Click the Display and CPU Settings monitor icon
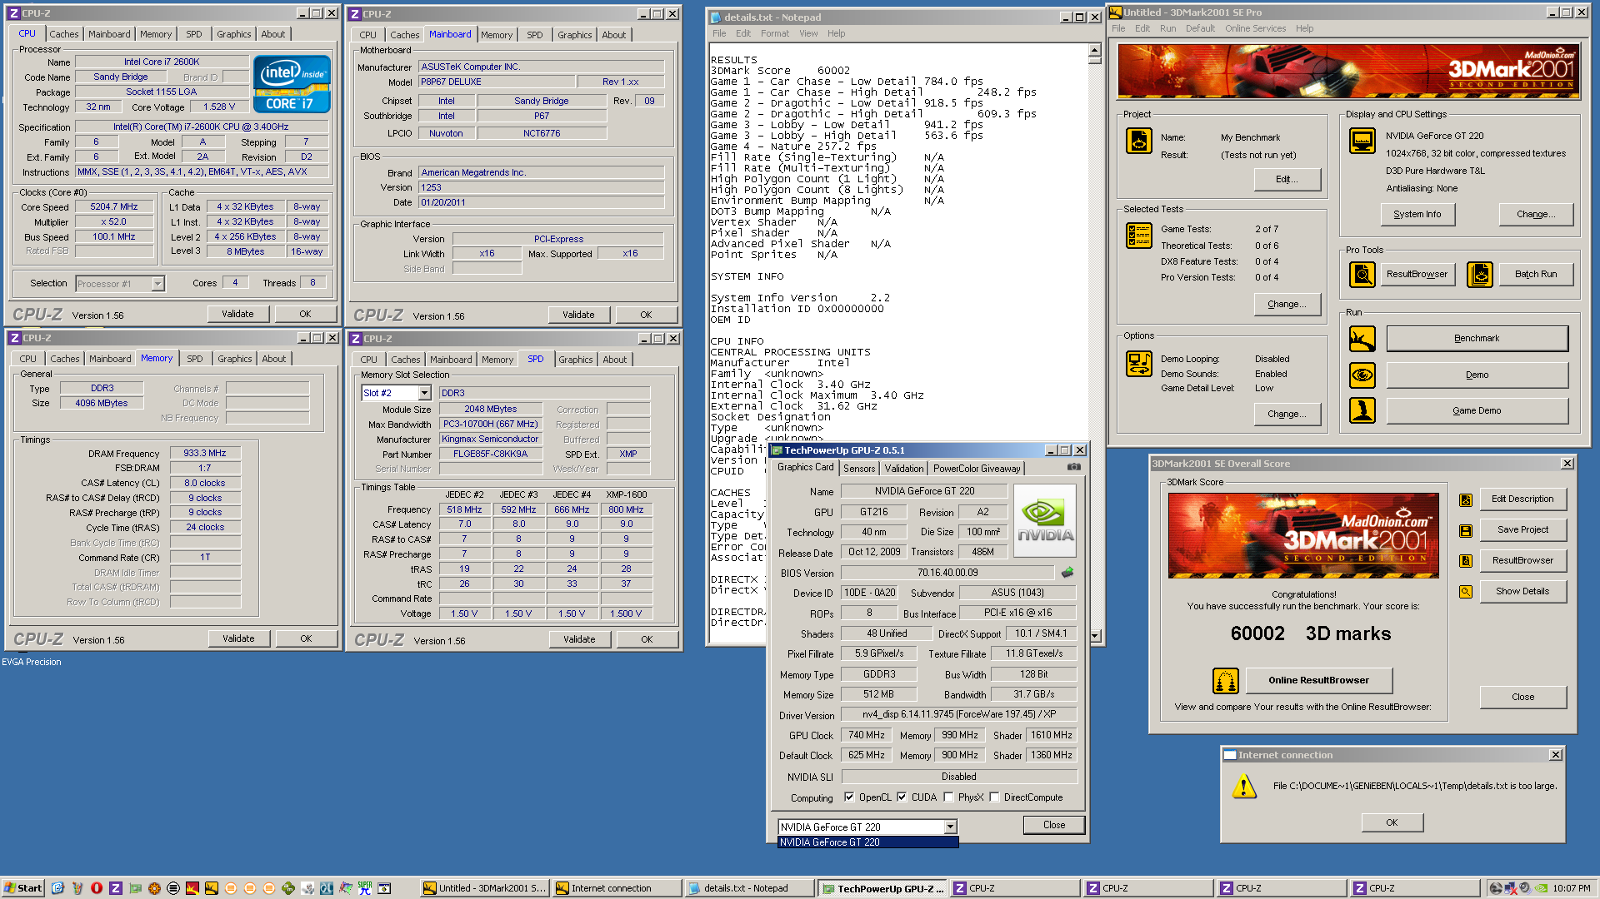 (1362, 141)
